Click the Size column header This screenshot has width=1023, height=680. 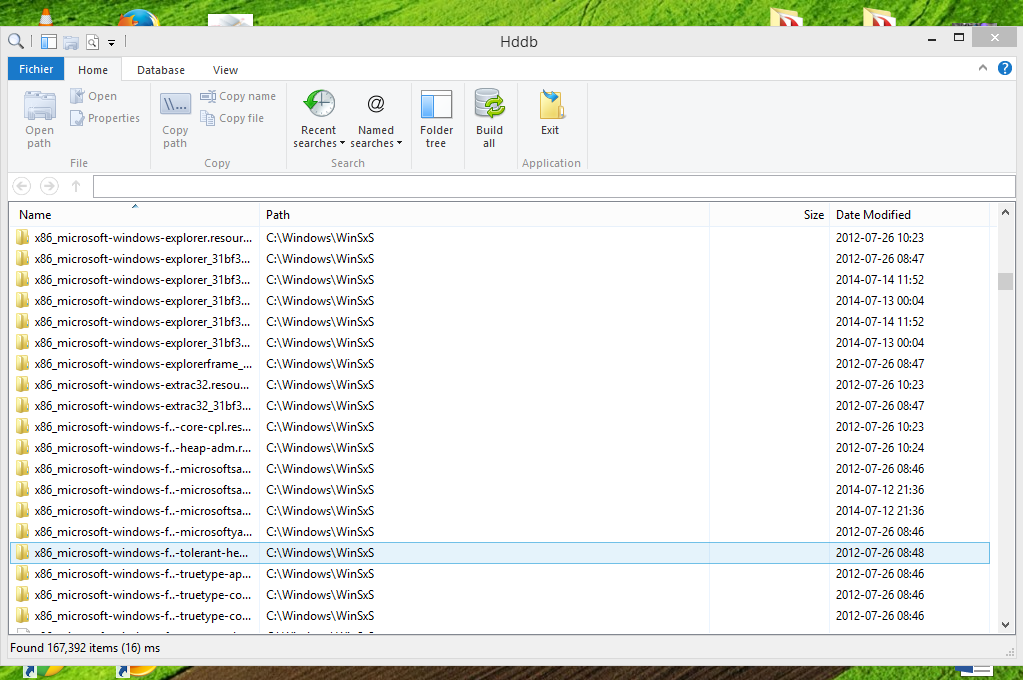coord(768,215)
